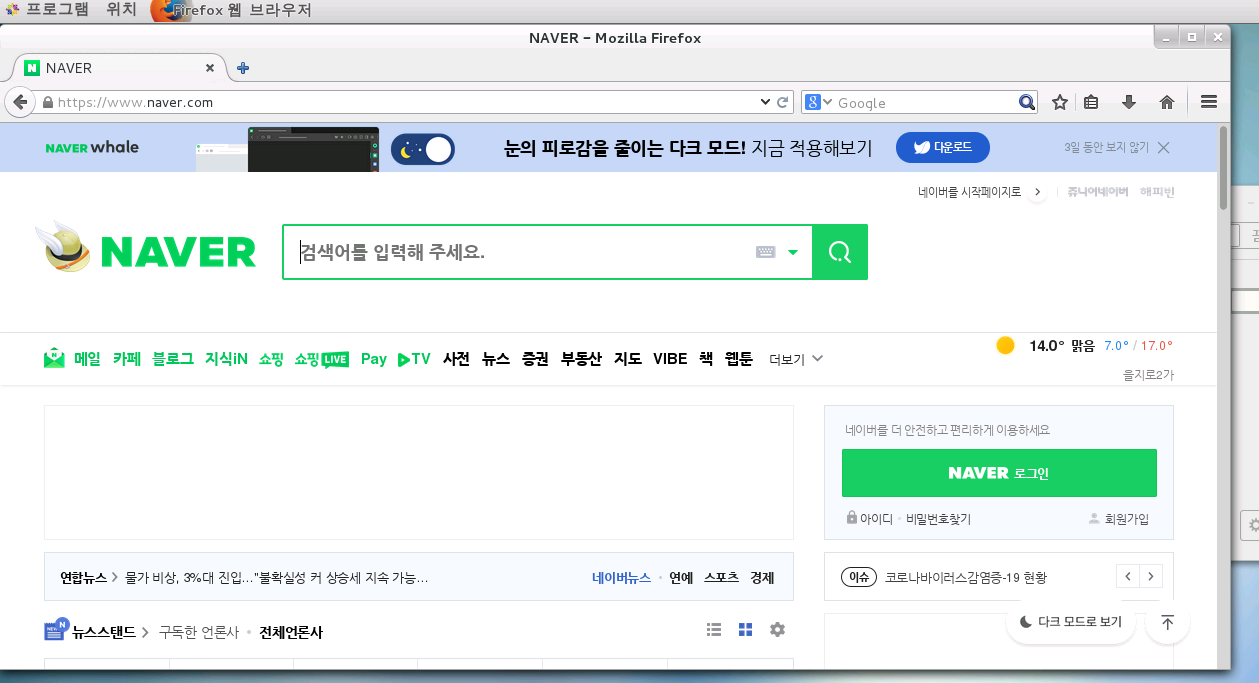The image size is (1259, 683).
Task: Click the Newsstand logo icon
Action: click(56, 629)
